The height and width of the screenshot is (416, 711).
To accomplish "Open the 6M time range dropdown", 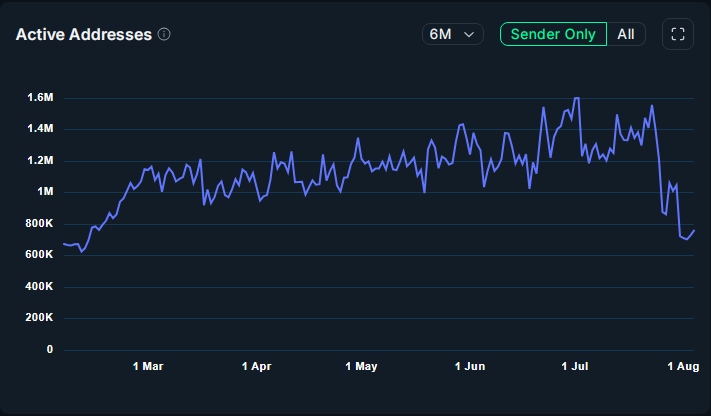I will point(452,34).
